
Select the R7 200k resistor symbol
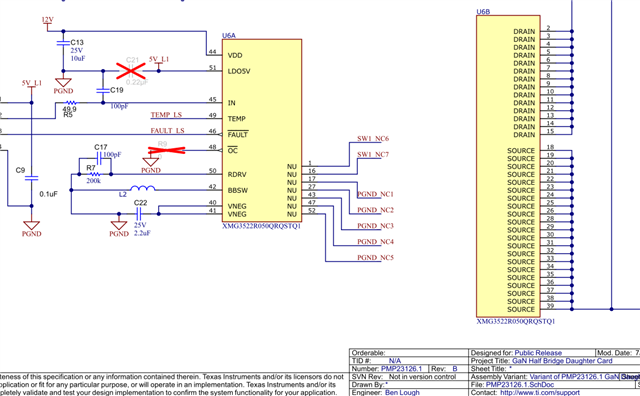(94, 174)
